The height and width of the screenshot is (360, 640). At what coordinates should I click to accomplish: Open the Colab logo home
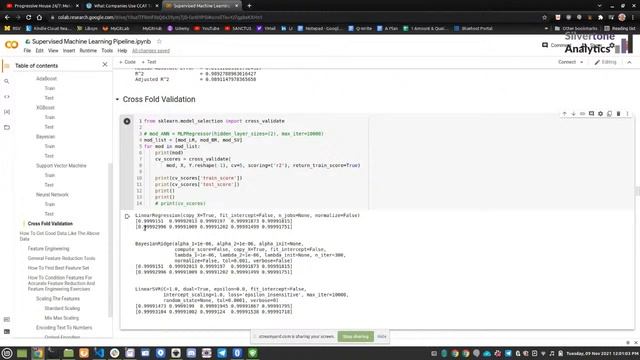11,44
